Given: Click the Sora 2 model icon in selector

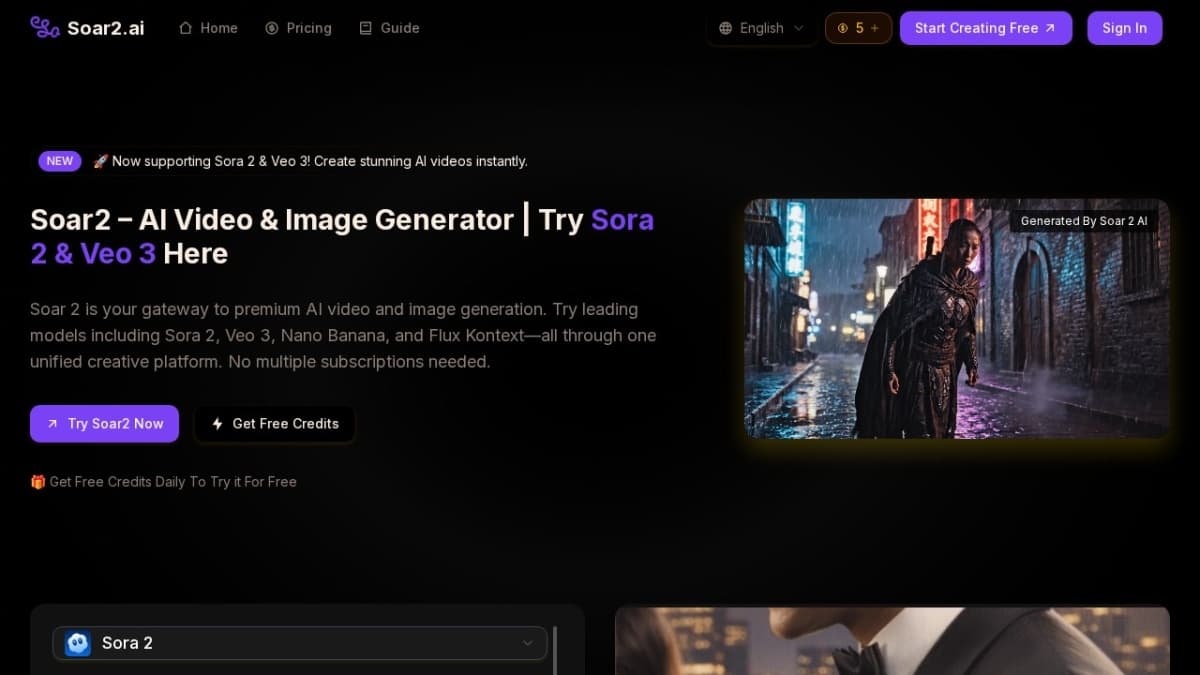Looking at the screenshot, I should tap(78, 643).
